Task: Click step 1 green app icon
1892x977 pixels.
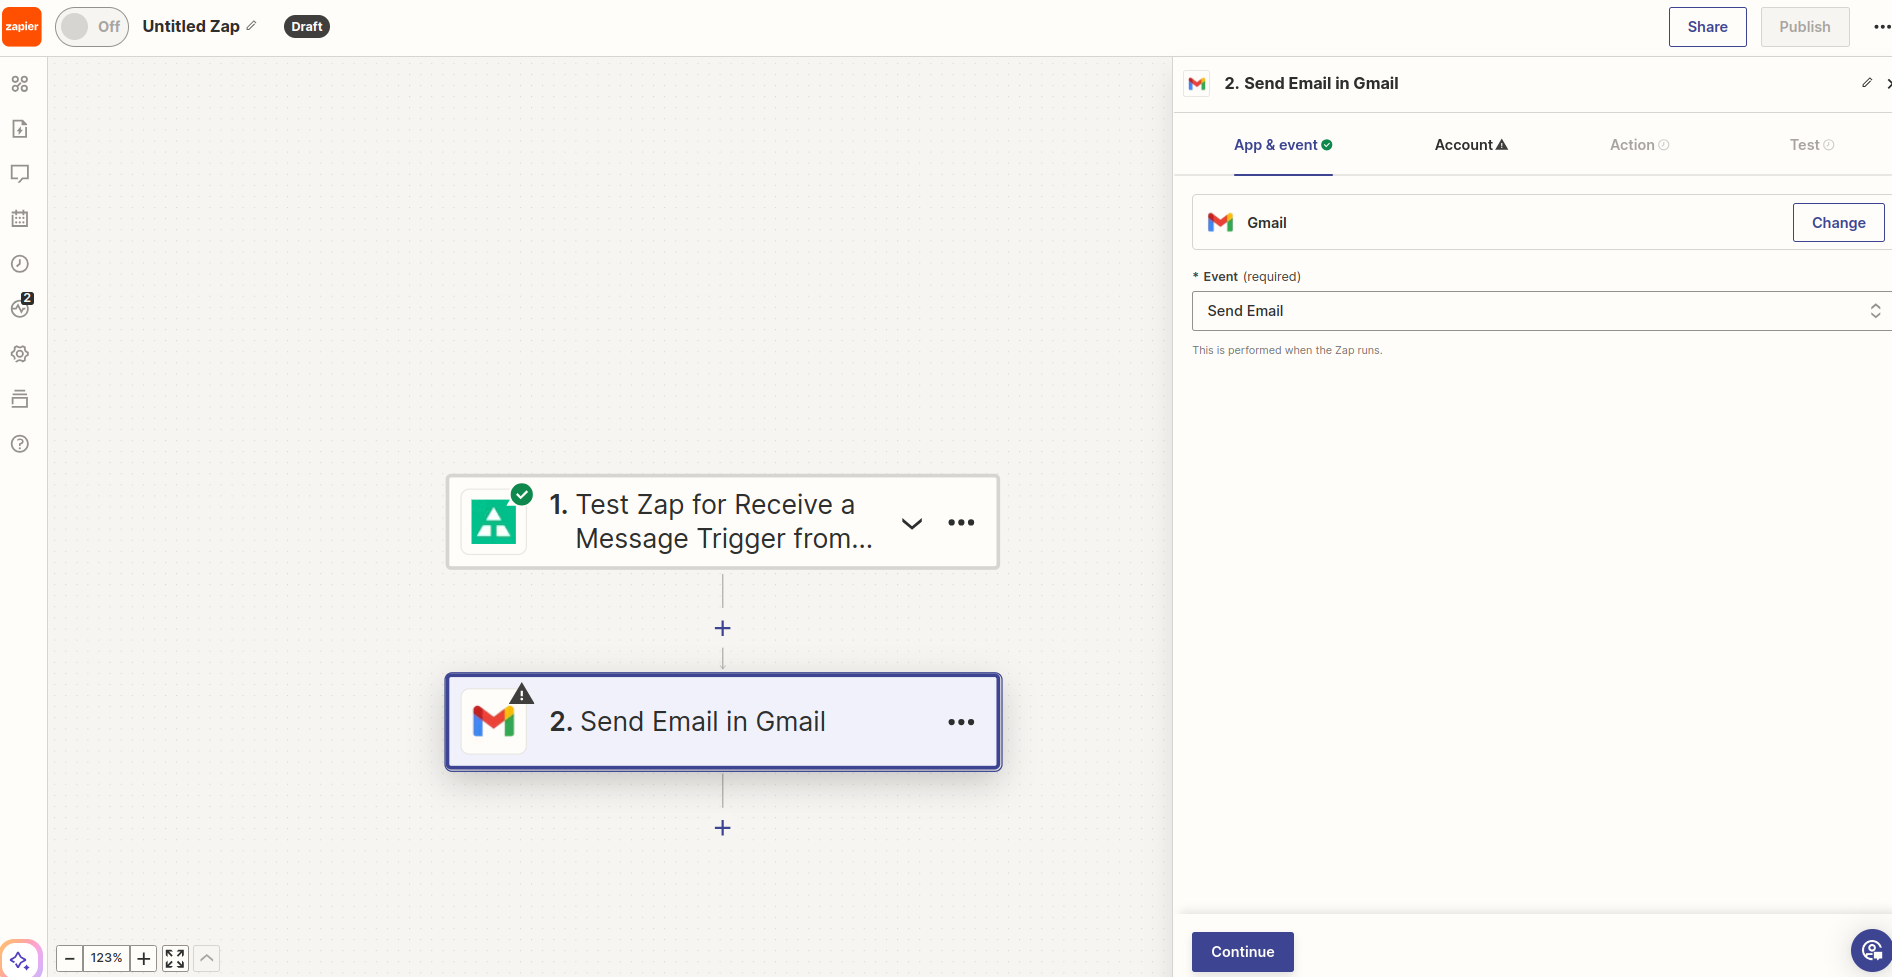Action: (493, 522)
